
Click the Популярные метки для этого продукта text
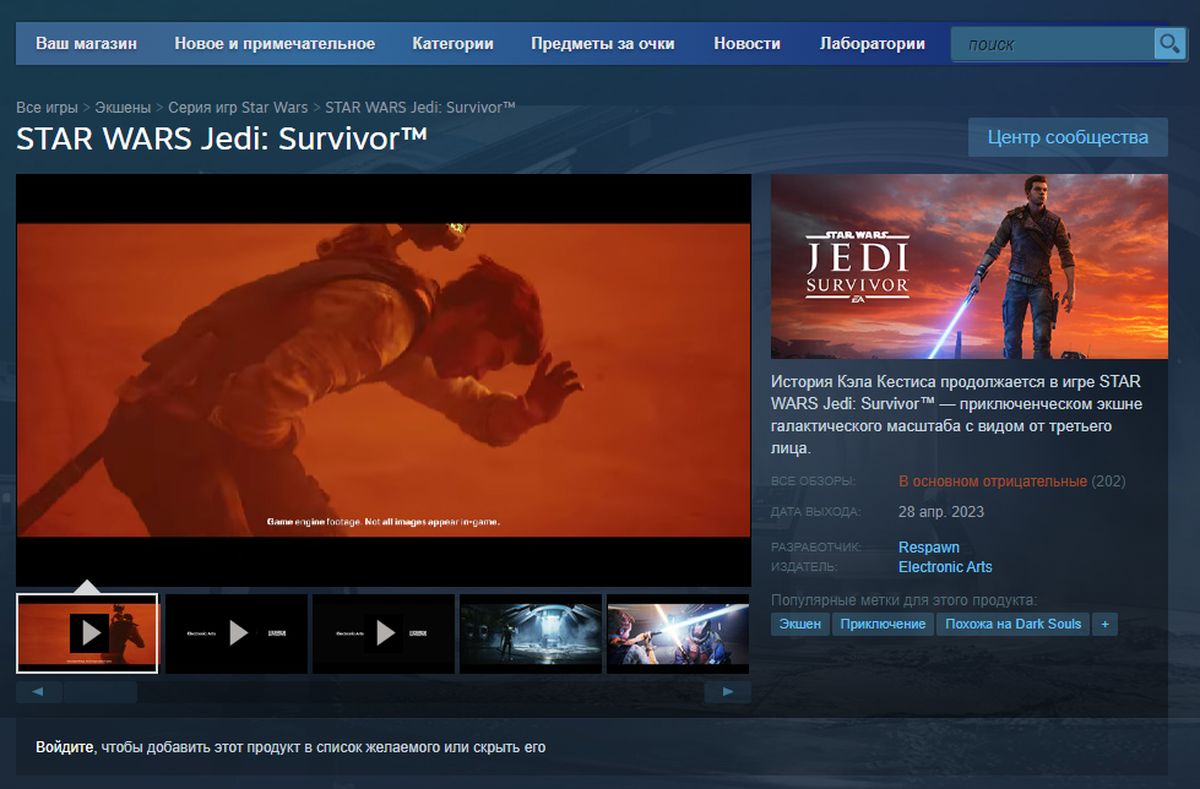(904, 600)
